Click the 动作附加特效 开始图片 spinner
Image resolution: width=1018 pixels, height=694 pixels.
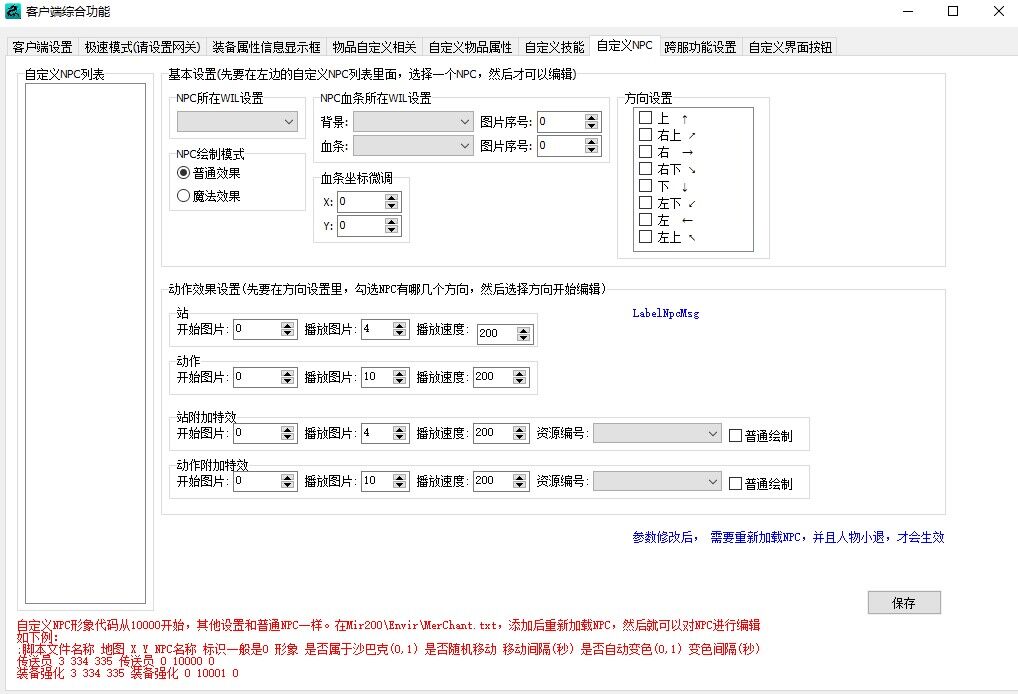click(288, 481)
